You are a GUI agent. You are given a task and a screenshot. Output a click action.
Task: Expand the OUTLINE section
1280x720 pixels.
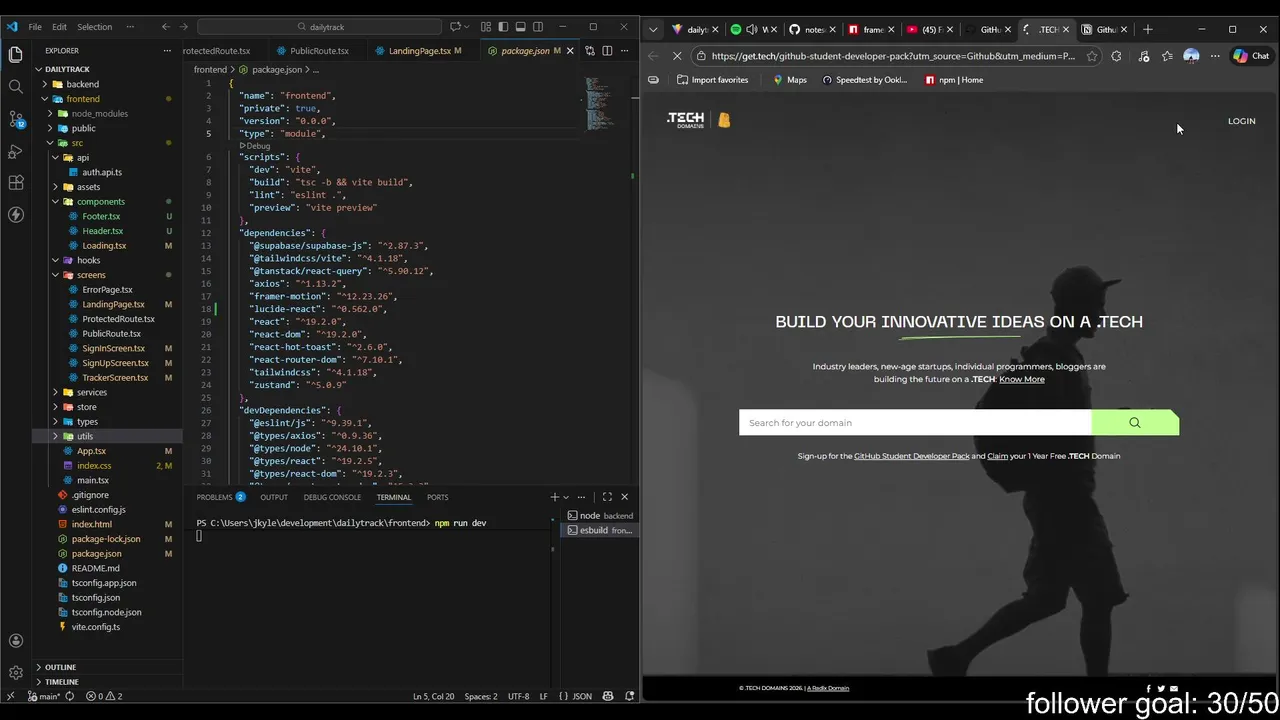[x=60, y=667]
